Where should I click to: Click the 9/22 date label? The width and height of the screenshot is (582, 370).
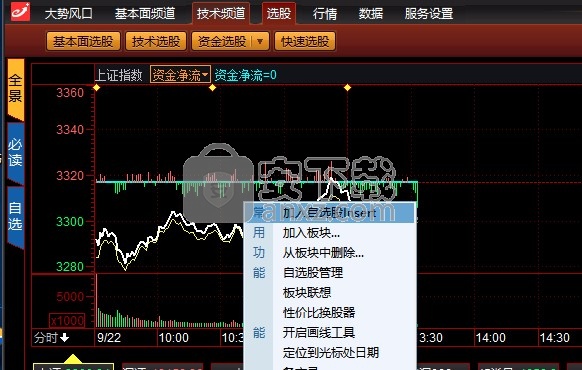tap(109, 338)
